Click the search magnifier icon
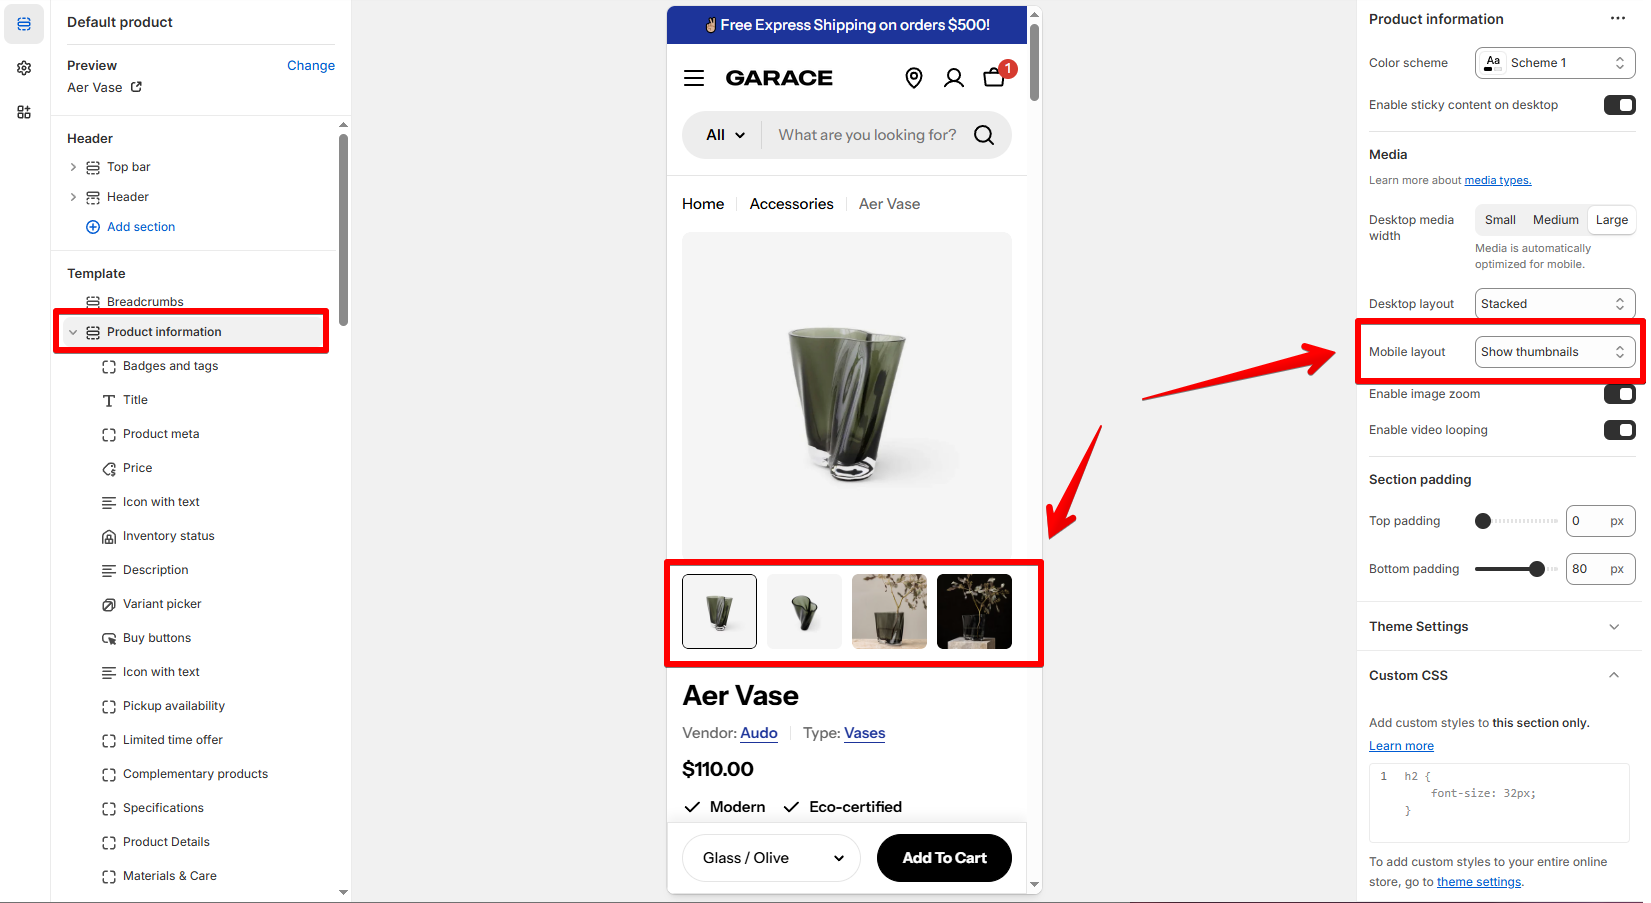Image resolution: width=1651 pixels, height=903 pixels. pyautogui.click(x=984, y=135)
